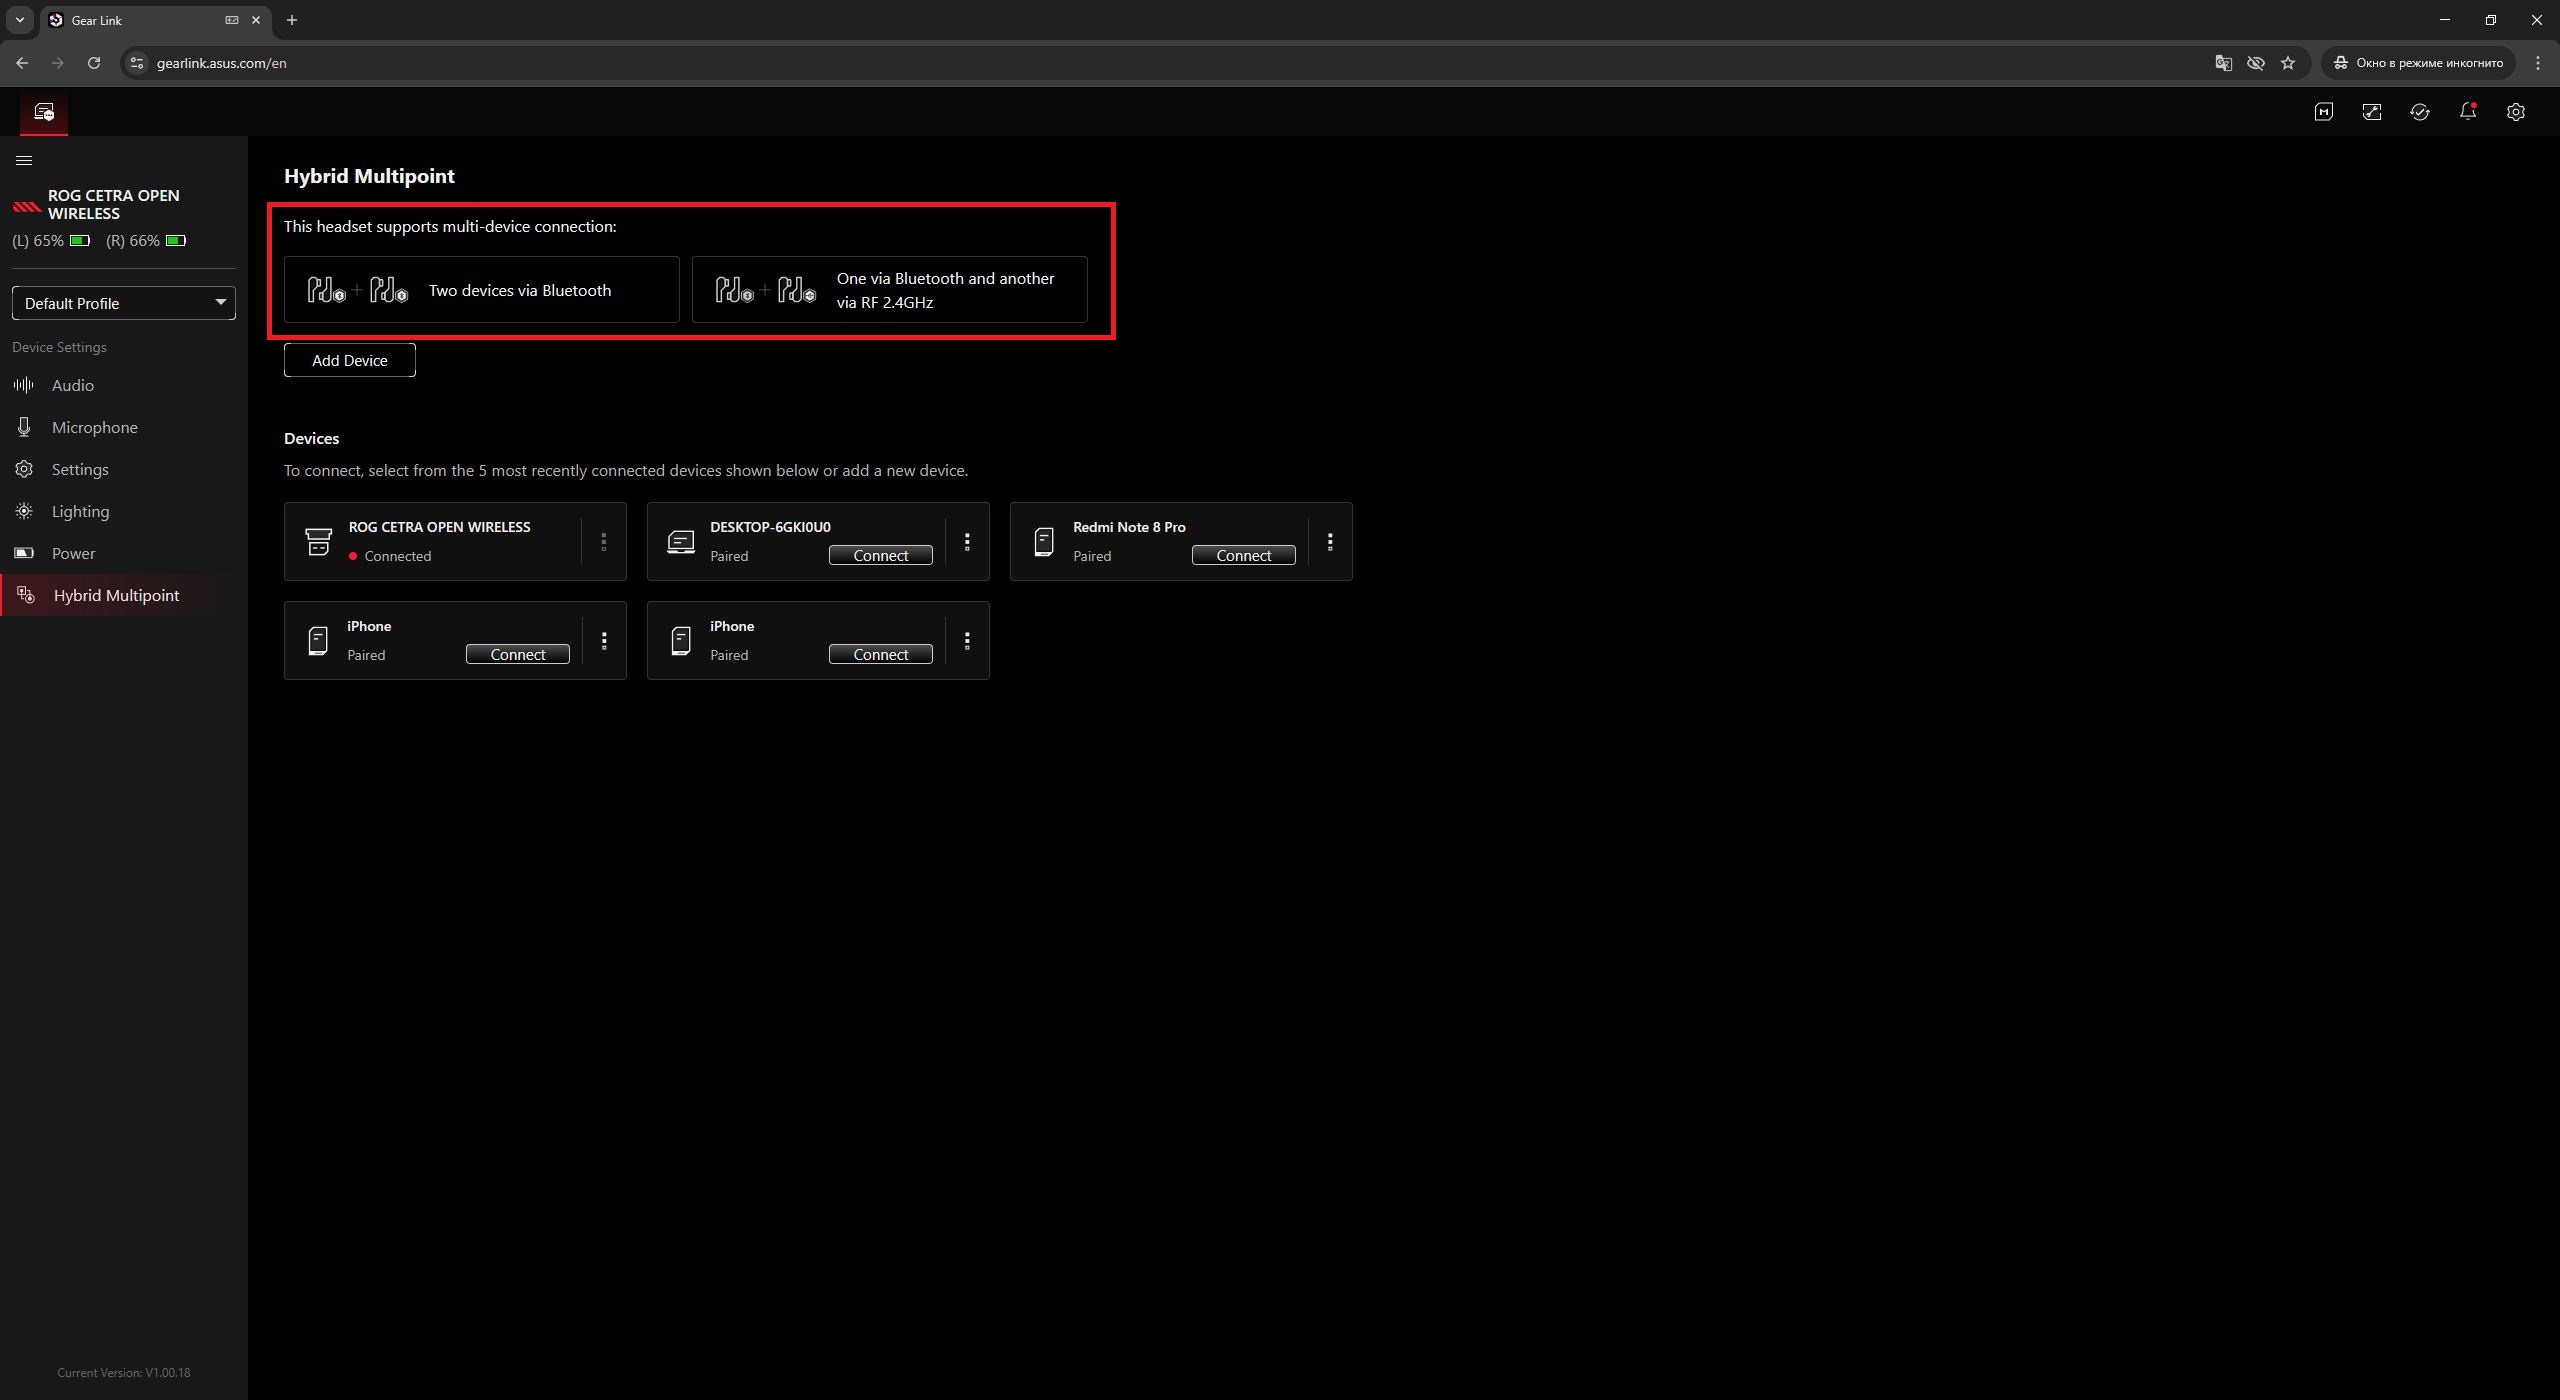Open more options for Redmi Note 8 Pro
The width and height of the screenshot is (2560, 1400).
pos(1330,541)
